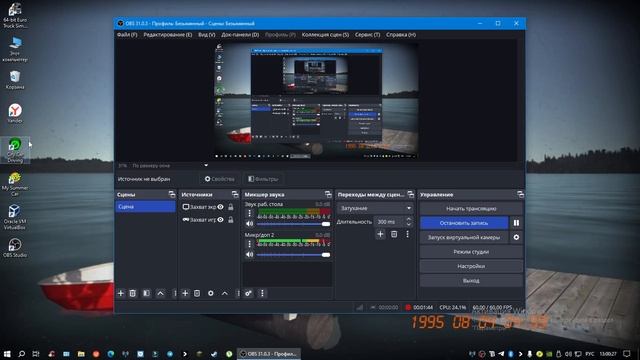Open the Док-панели menu
The width and height of the screenshot is (640, 360).
pos(240,35)
